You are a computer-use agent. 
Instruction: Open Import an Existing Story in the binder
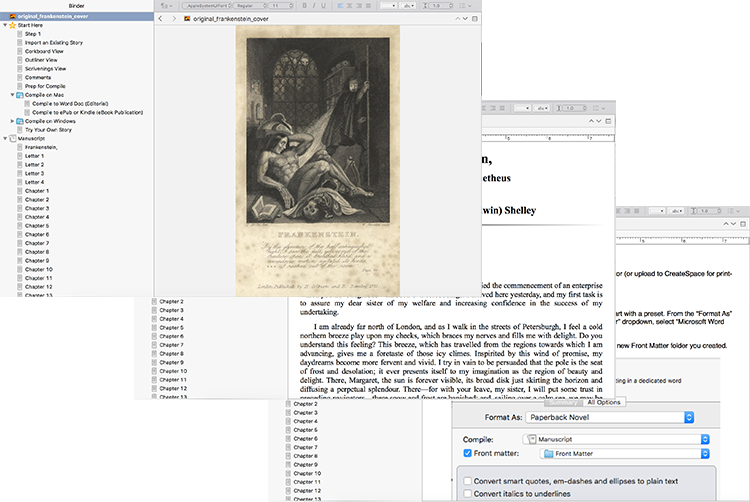click(x=54, y=43)
